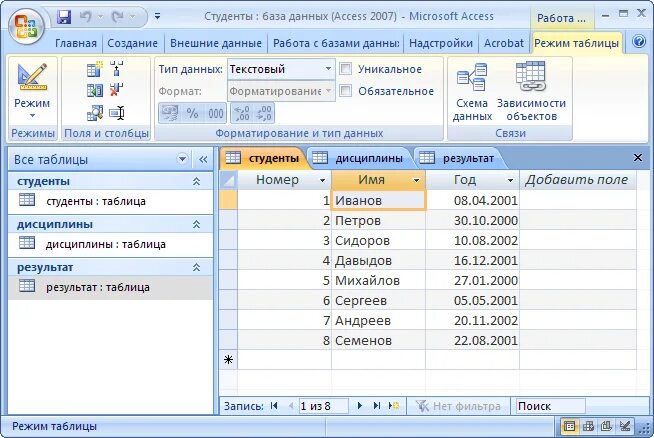This screenshot has height=438, width=654.
Task: Switch to Datasheet view in status bar
Action: point(569,426)
